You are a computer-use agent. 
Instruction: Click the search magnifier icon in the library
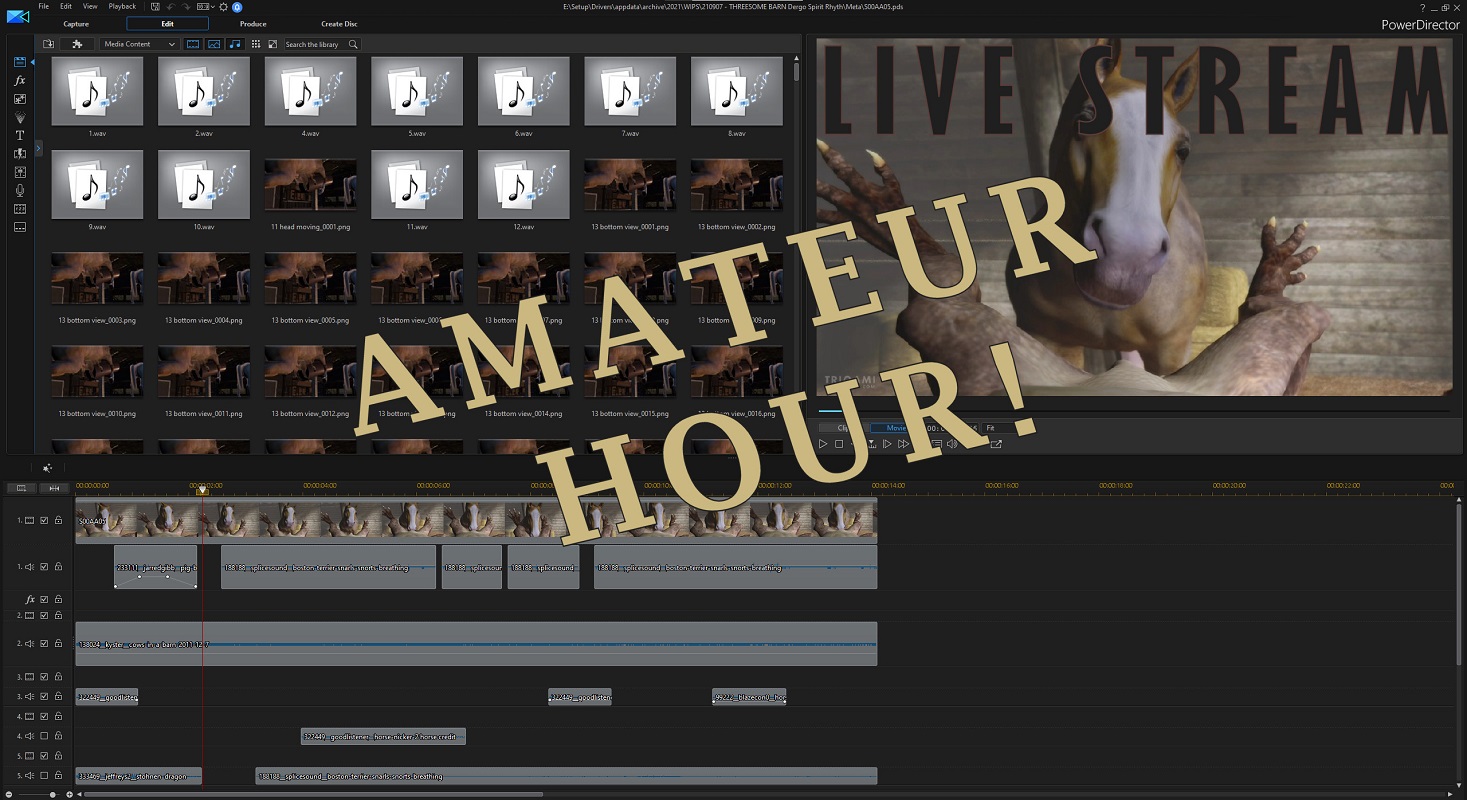[x=353, y=44]
